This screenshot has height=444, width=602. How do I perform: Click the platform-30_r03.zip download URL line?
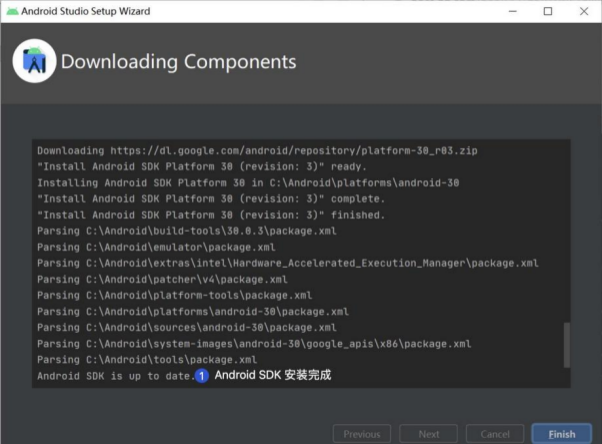tap(257, 151)
